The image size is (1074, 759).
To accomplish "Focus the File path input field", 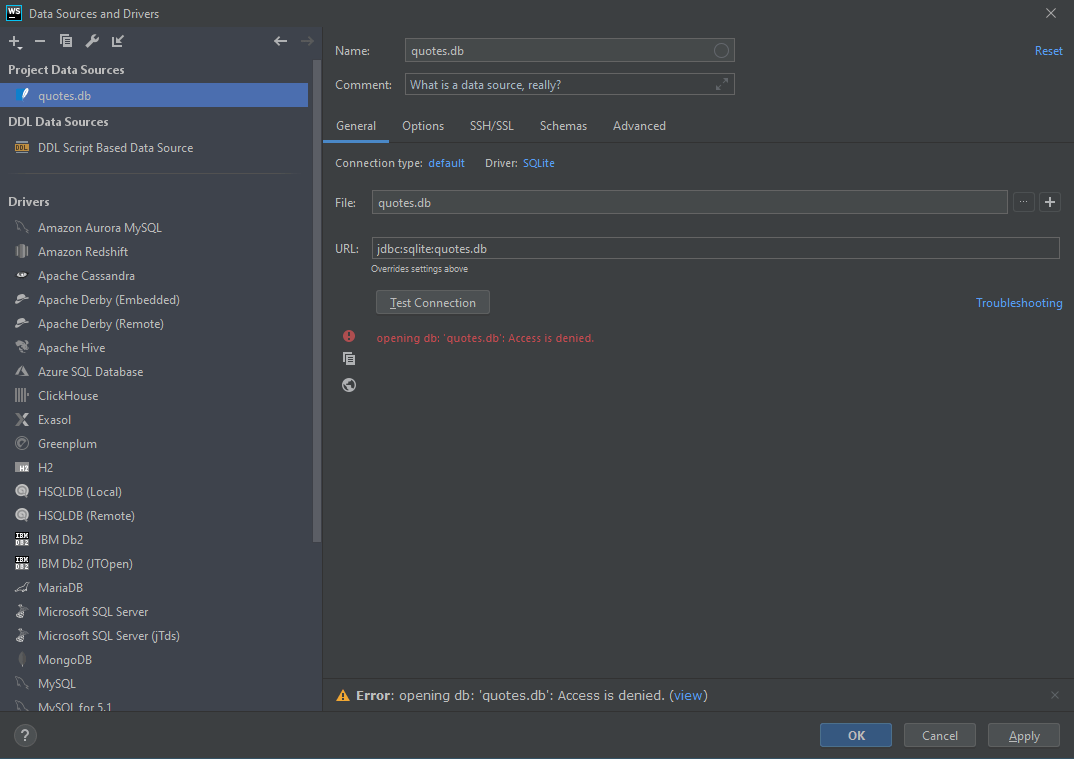I will (x=689, y=202).
